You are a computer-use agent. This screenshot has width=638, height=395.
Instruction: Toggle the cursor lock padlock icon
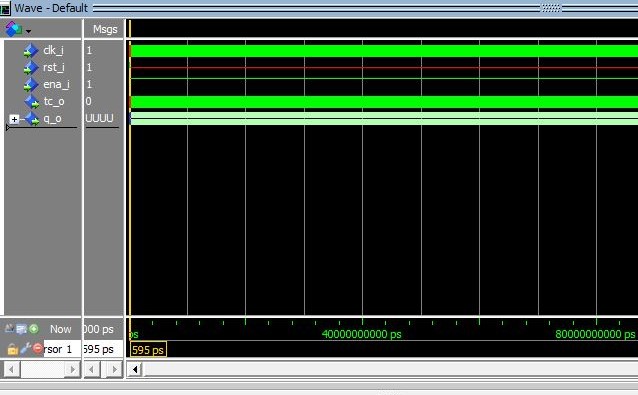point(12,349)
